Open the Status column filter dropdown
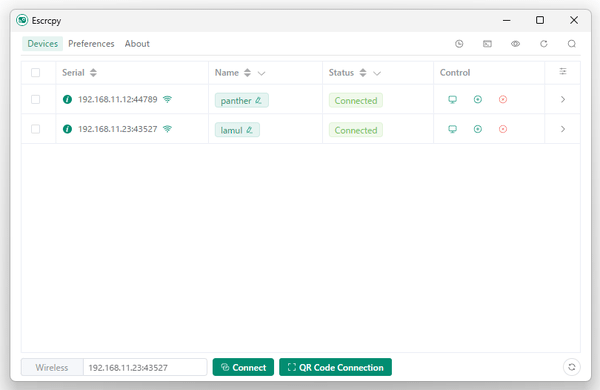 pos(377,73)
